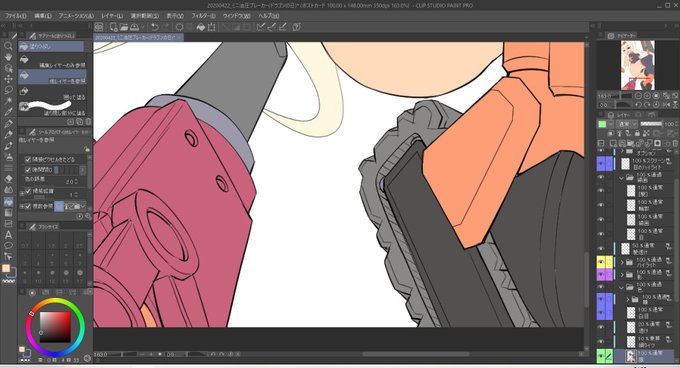Hide the 50% opacity layer
680x368 pixels.
[601, 248]
